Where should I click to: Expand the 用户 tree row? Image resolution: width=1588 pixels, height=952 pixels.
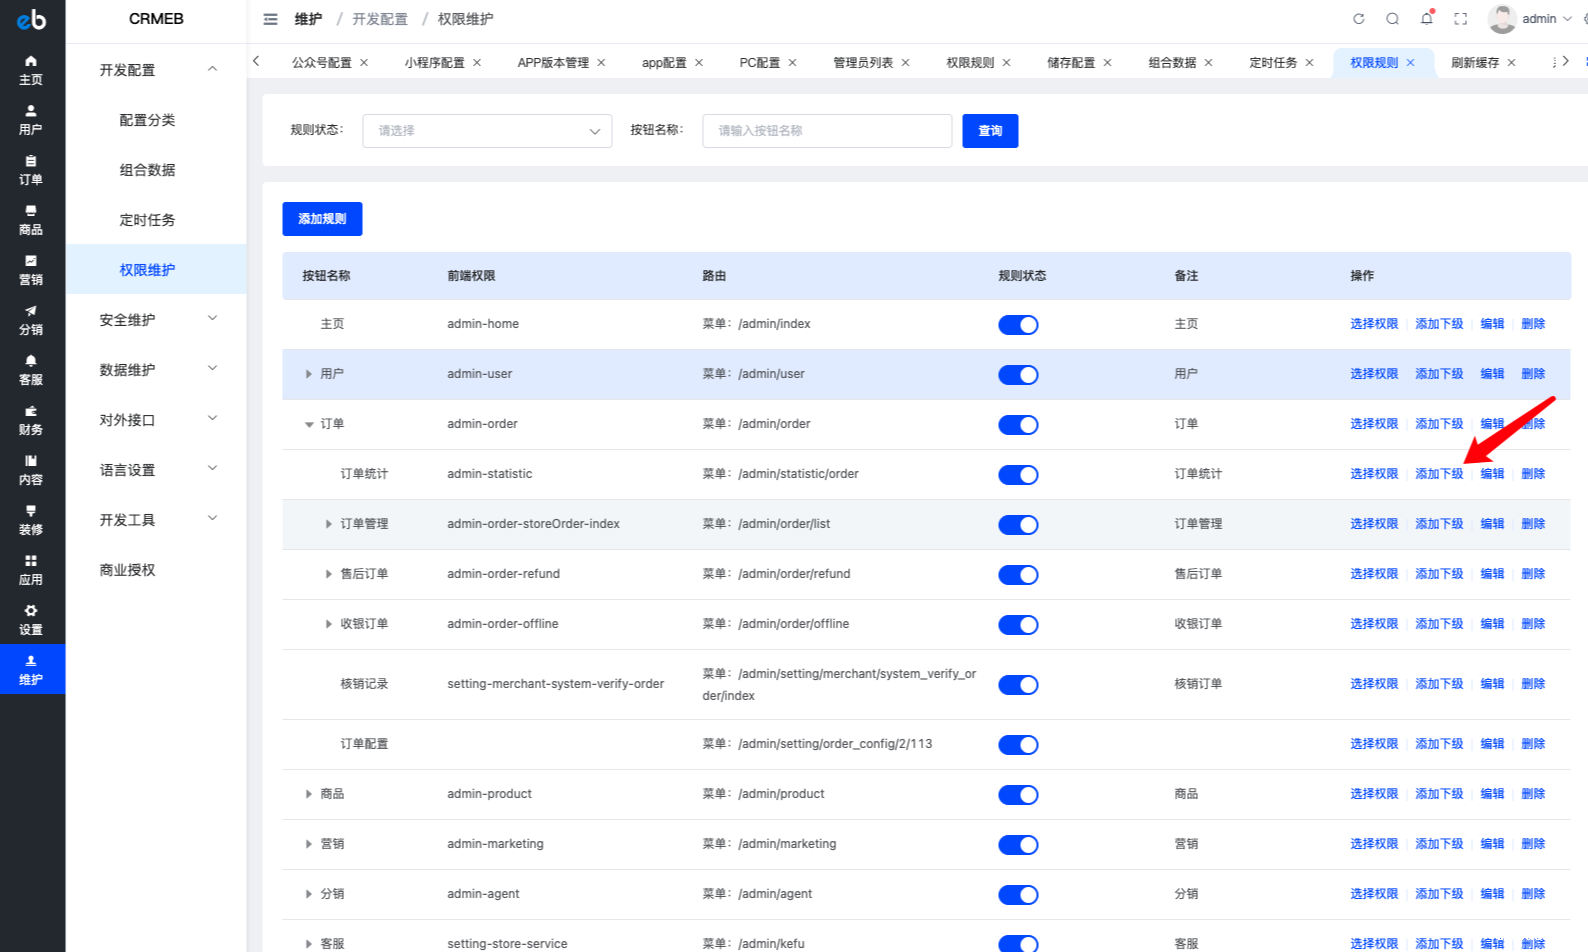tap(308, 374)
